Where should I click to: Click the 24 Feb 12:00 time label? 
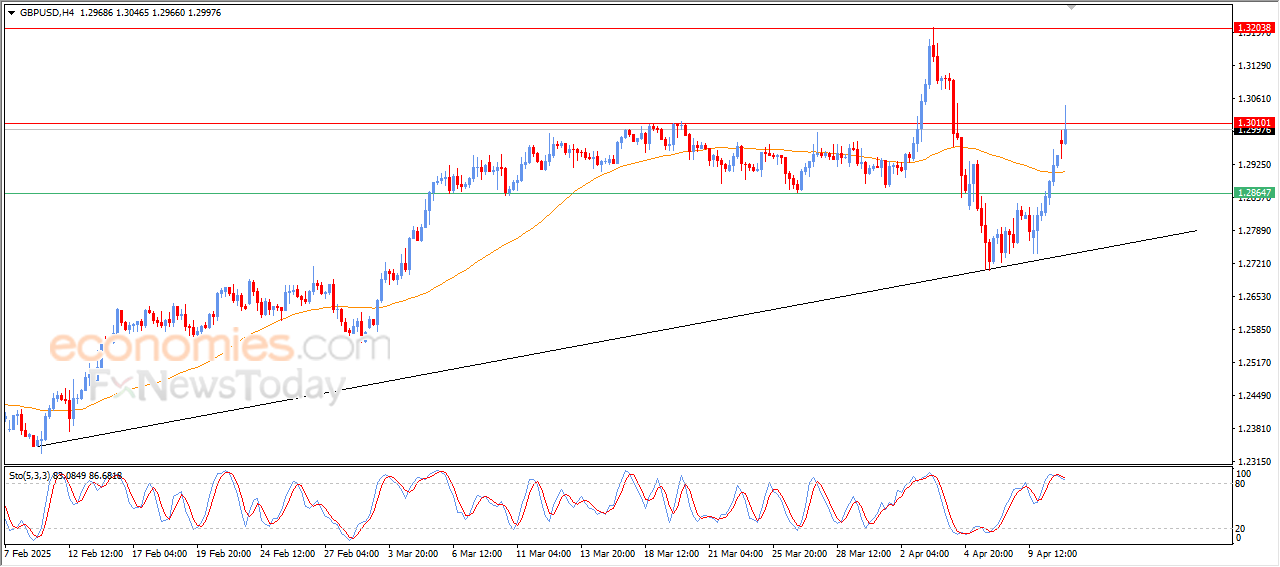[x=287, y=553]
